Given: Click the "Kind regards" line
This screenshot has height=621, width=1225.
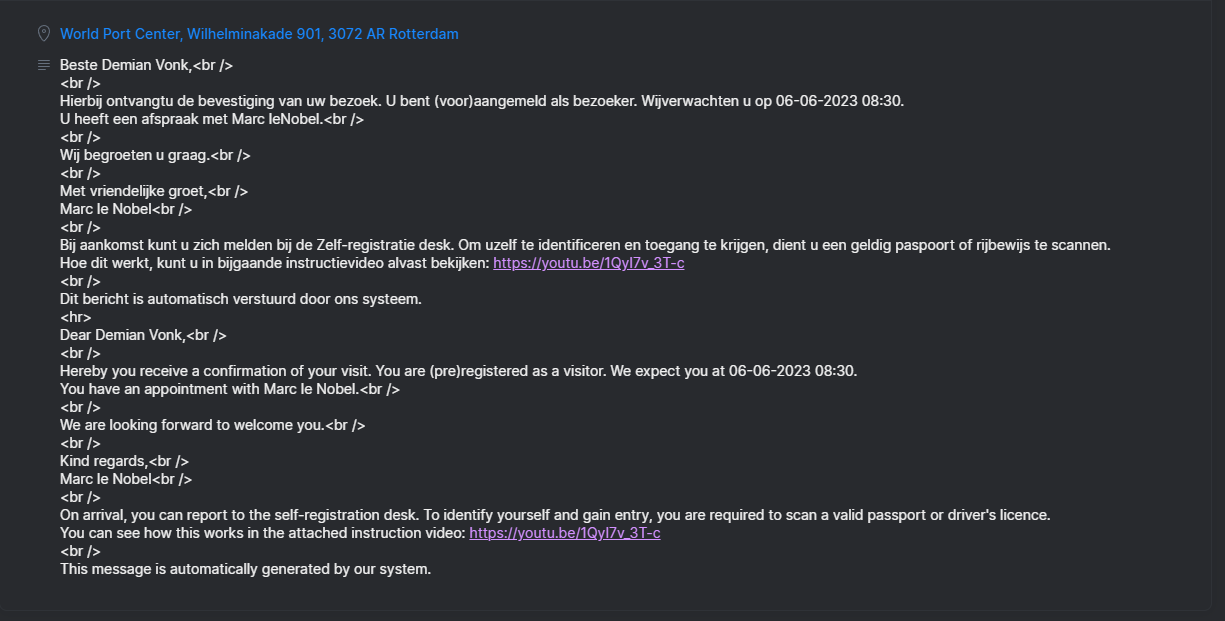Looking at the screenshot, I should coord(124,461).
